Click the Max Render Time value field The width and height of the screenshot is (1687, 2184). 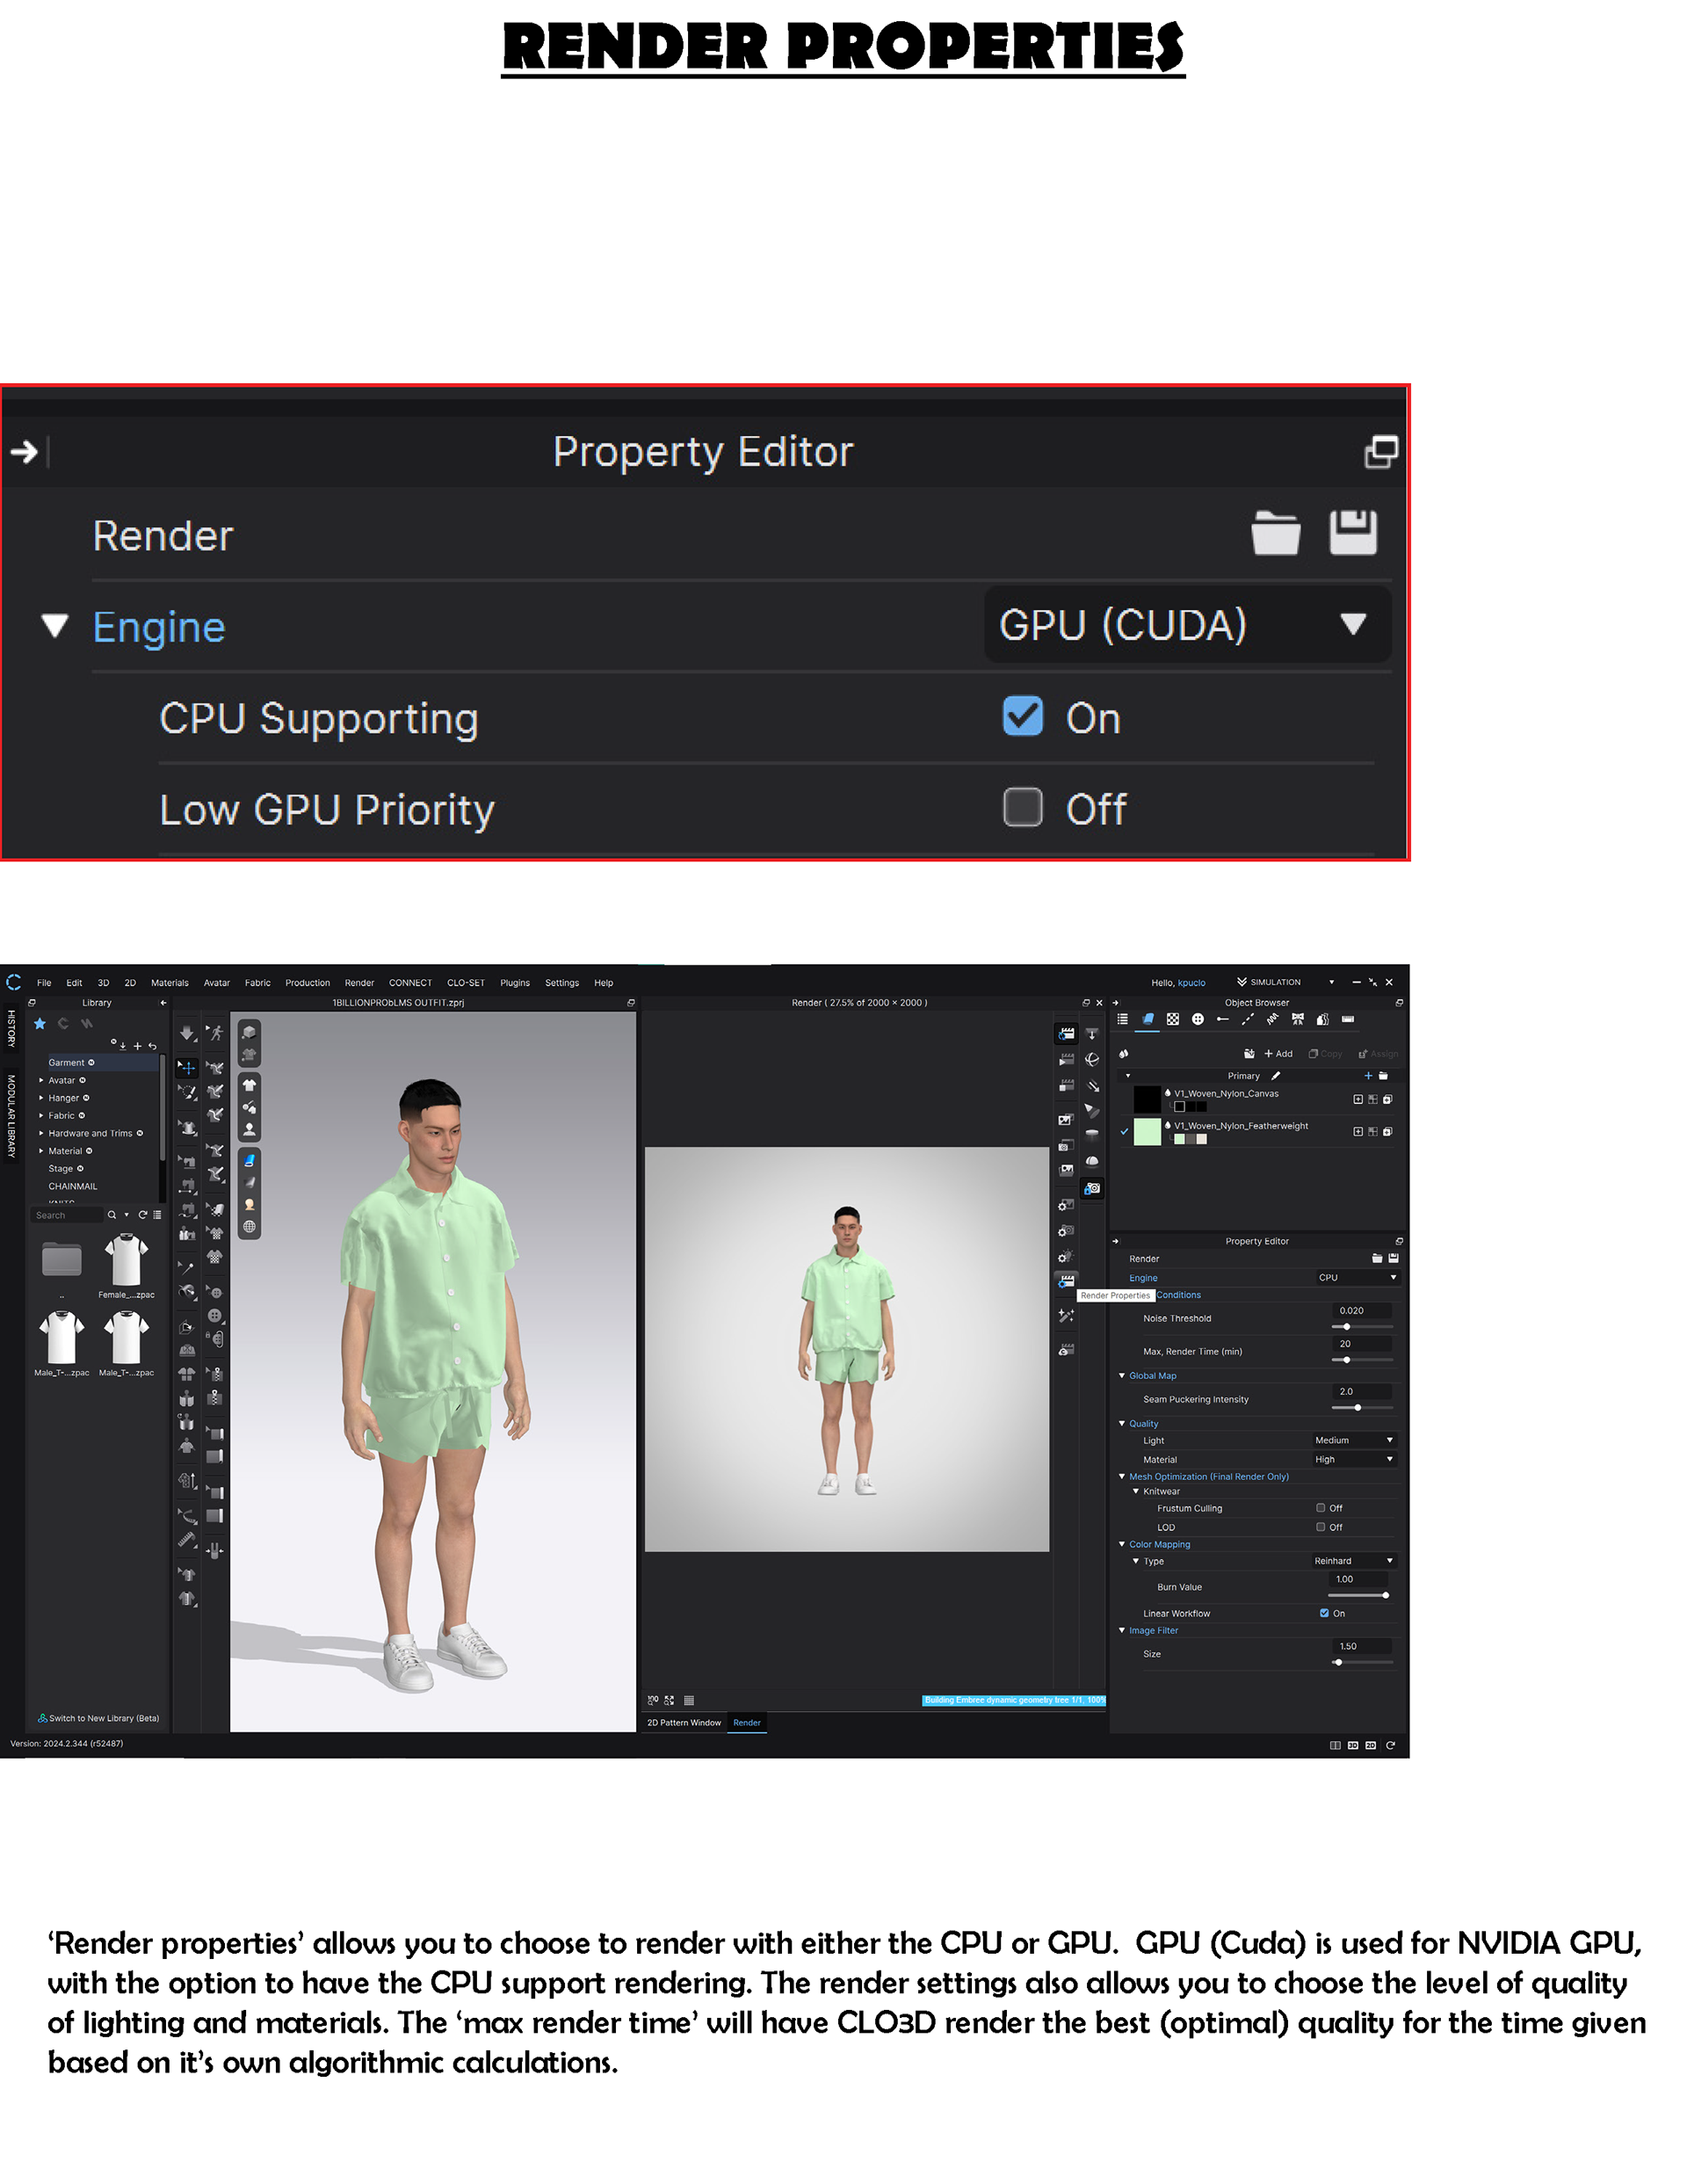(x=1362, y=1343)
